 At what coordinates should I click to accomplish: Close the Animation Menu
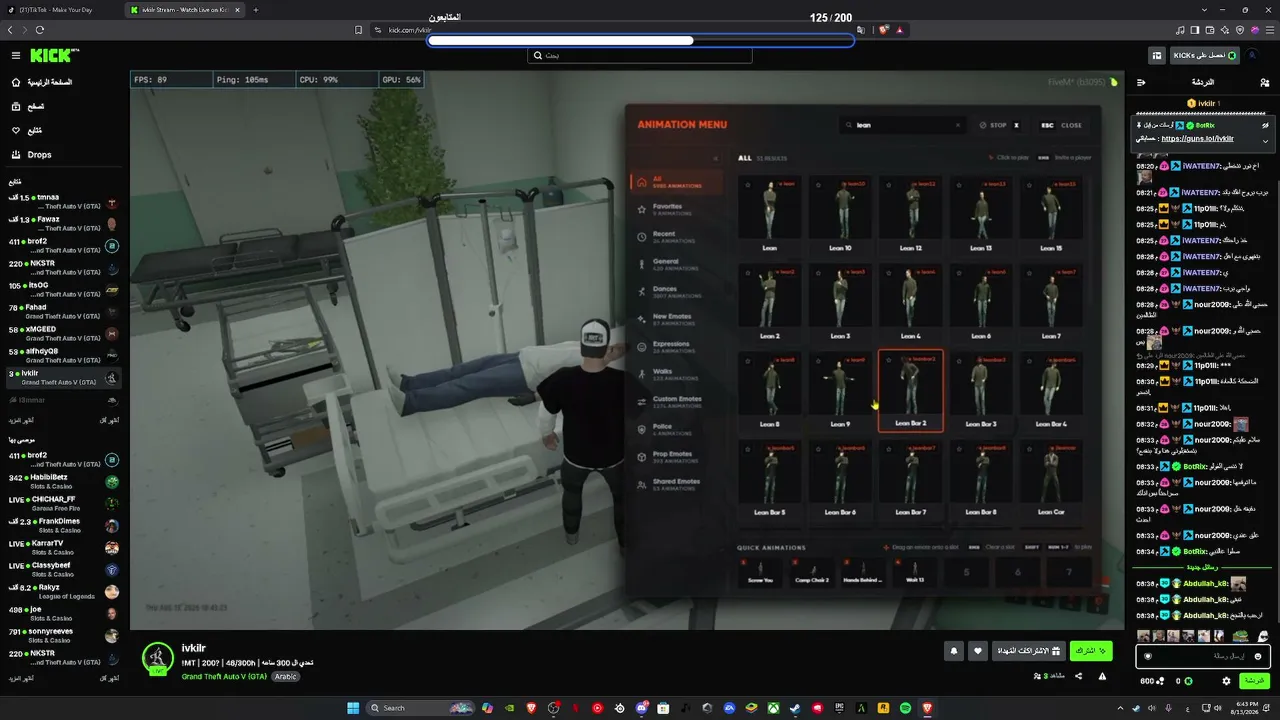(1061, 125)
